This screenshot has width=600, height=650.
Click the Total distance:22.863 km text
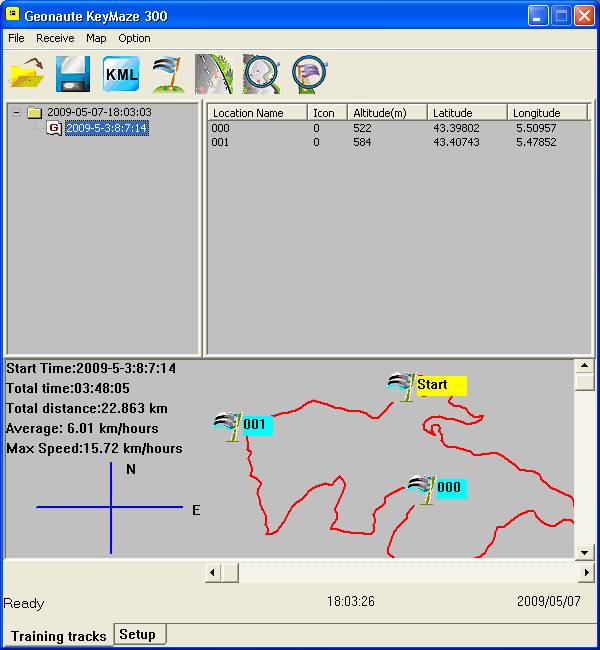tap(87, 408)
